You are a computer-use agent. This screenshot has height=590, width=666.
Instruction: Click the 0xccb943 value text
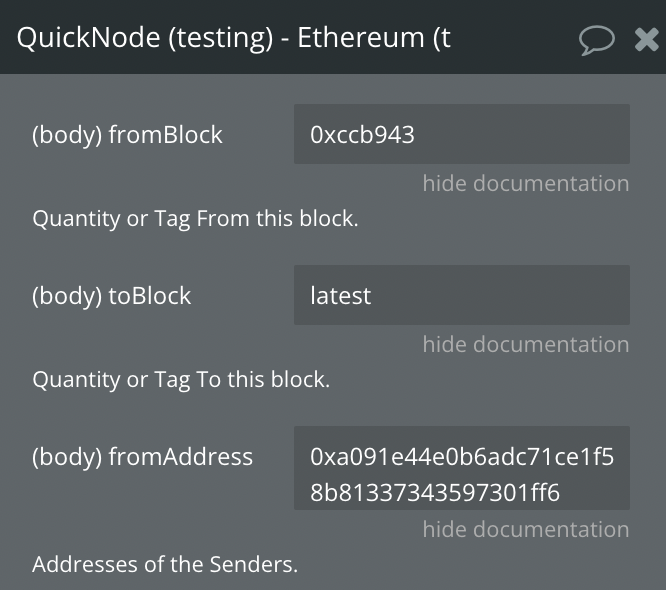(362, 135)
